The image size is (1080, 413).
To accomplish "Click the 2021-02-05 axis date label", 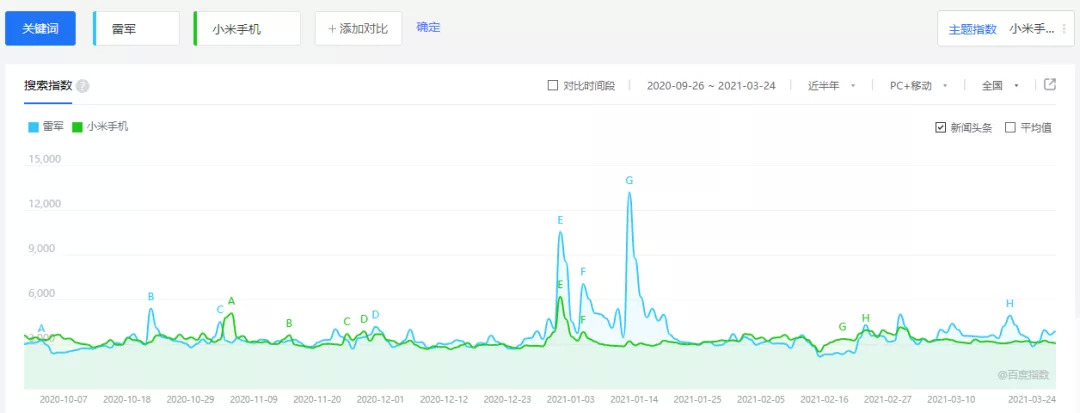I will [760, 399].
